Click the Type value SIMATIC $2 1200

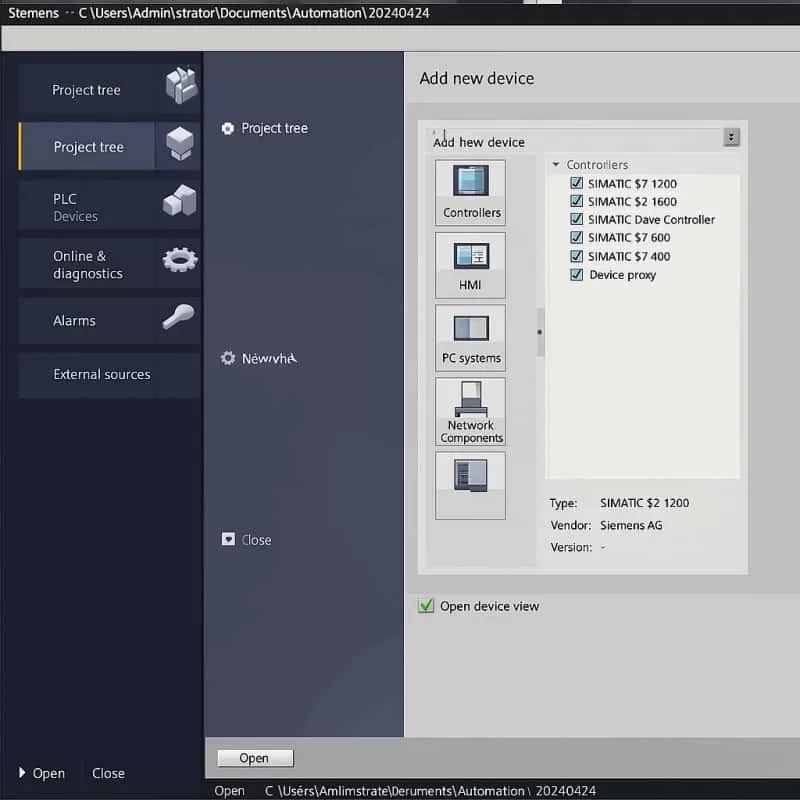644,503
